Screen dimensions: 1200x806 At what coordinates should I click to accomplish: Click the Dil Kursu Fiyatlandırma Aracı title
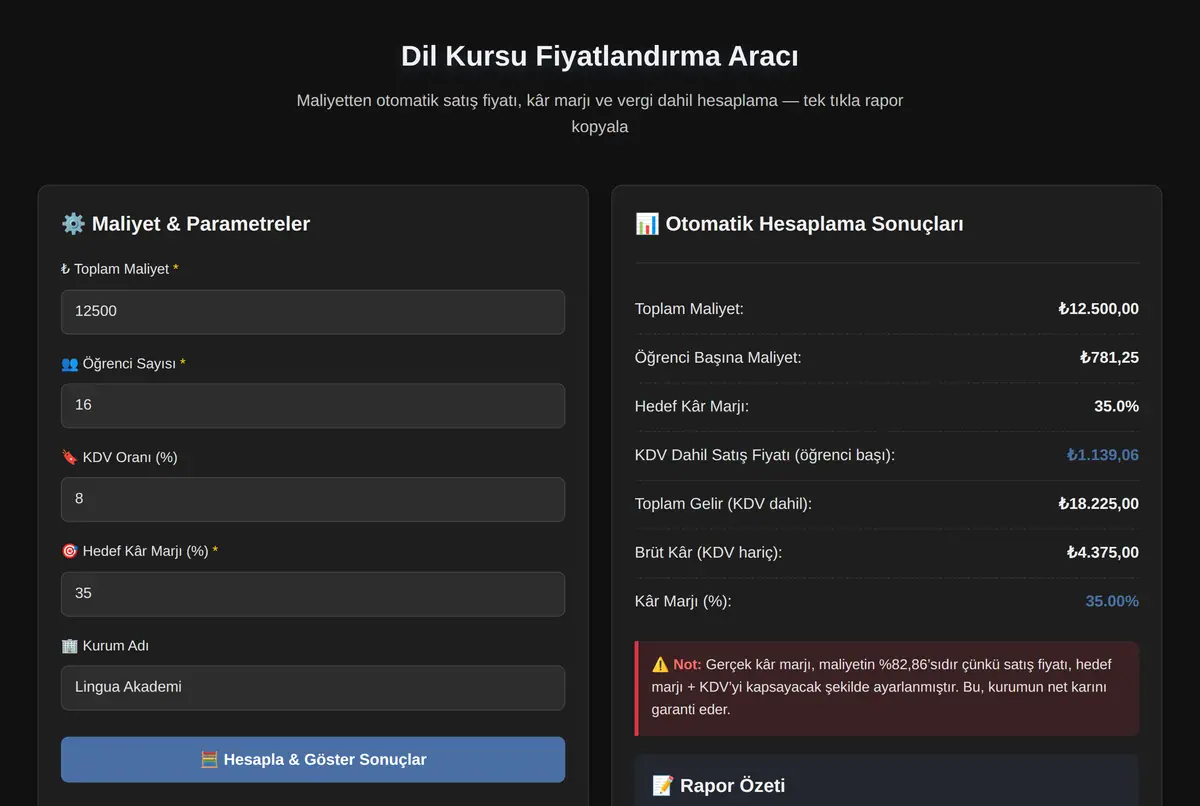pyautogui.click(x=600, y=56)
